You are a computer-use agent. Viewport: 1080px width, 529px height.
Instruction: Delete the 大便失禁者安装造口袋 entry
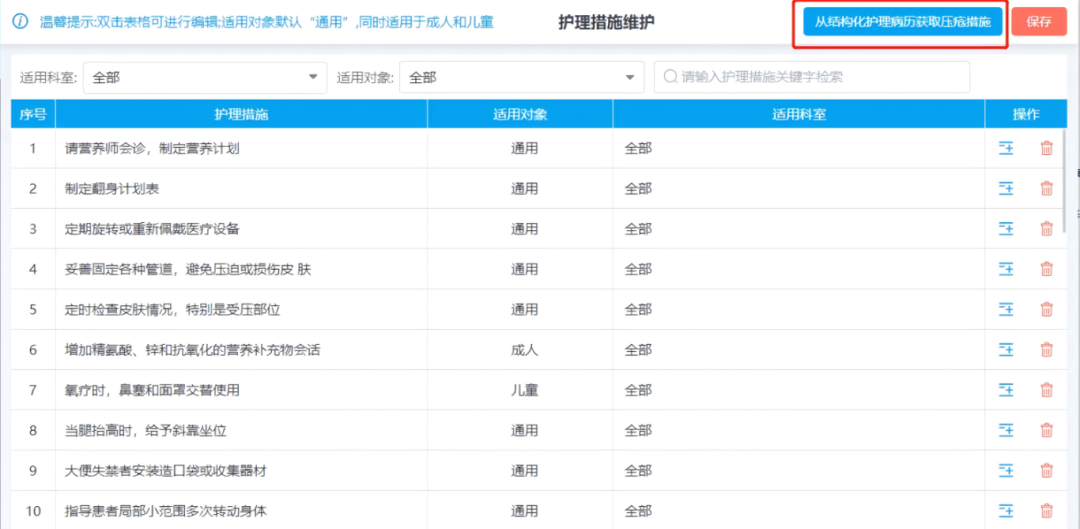(x=1046, y=471)
